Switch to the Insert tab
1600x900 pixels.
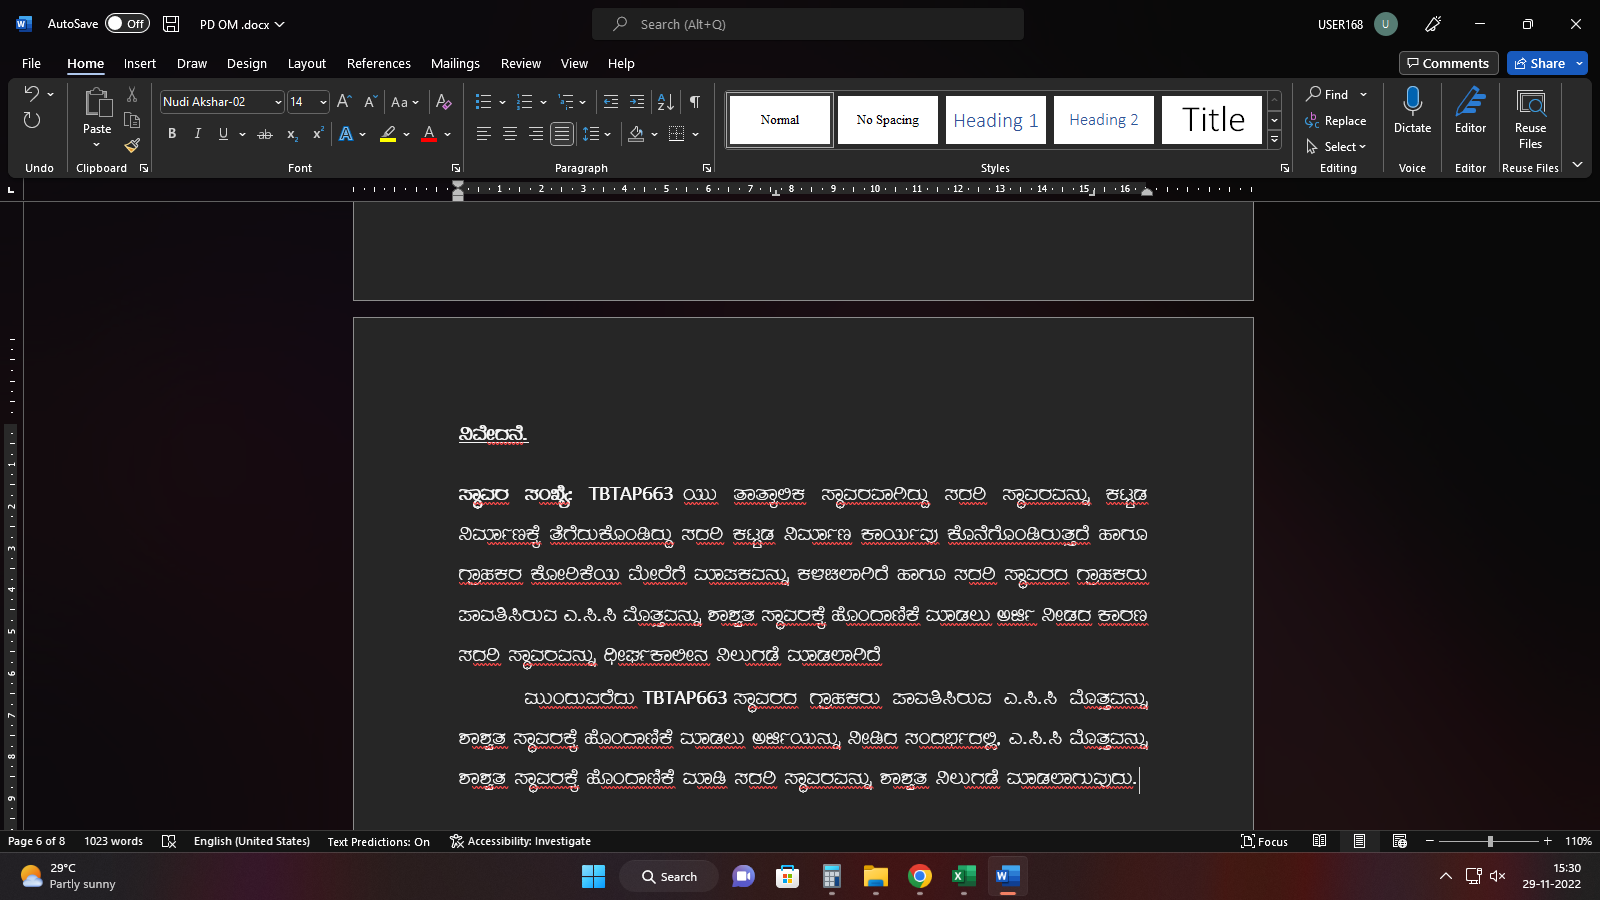pos(140,63)
